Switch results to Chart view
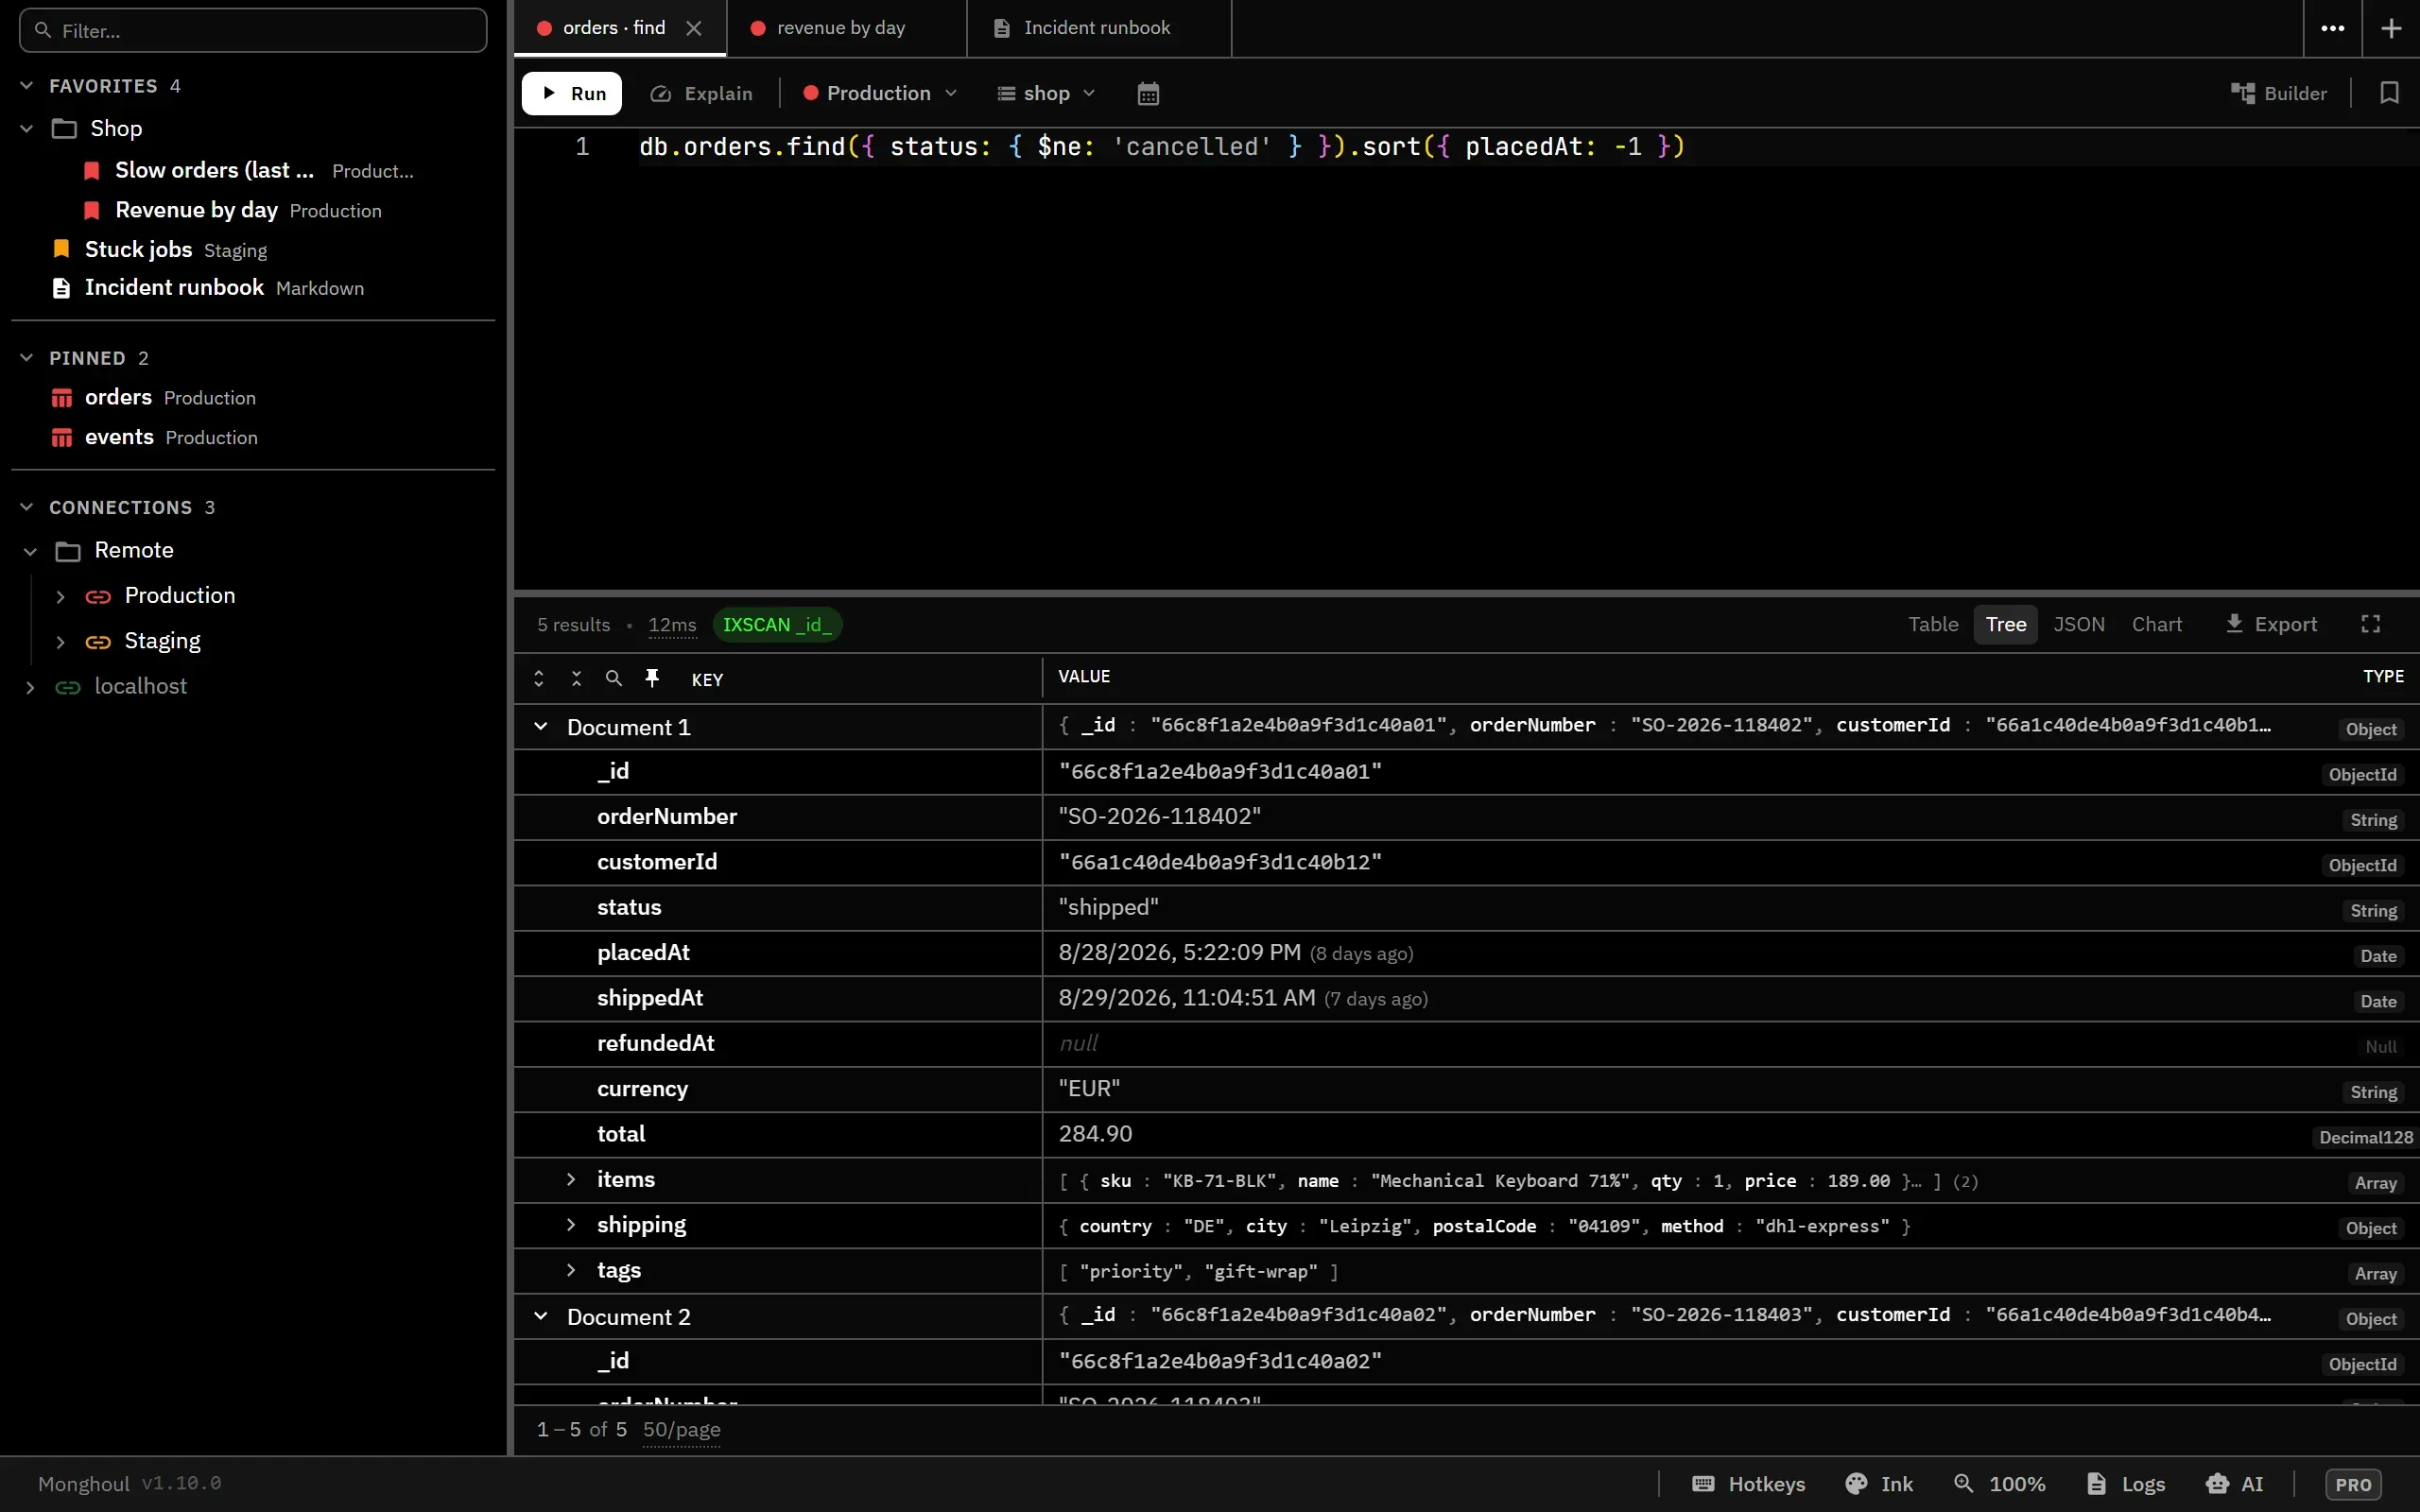Viewport: 2420px width, 1512px height. click(2157, 624)
